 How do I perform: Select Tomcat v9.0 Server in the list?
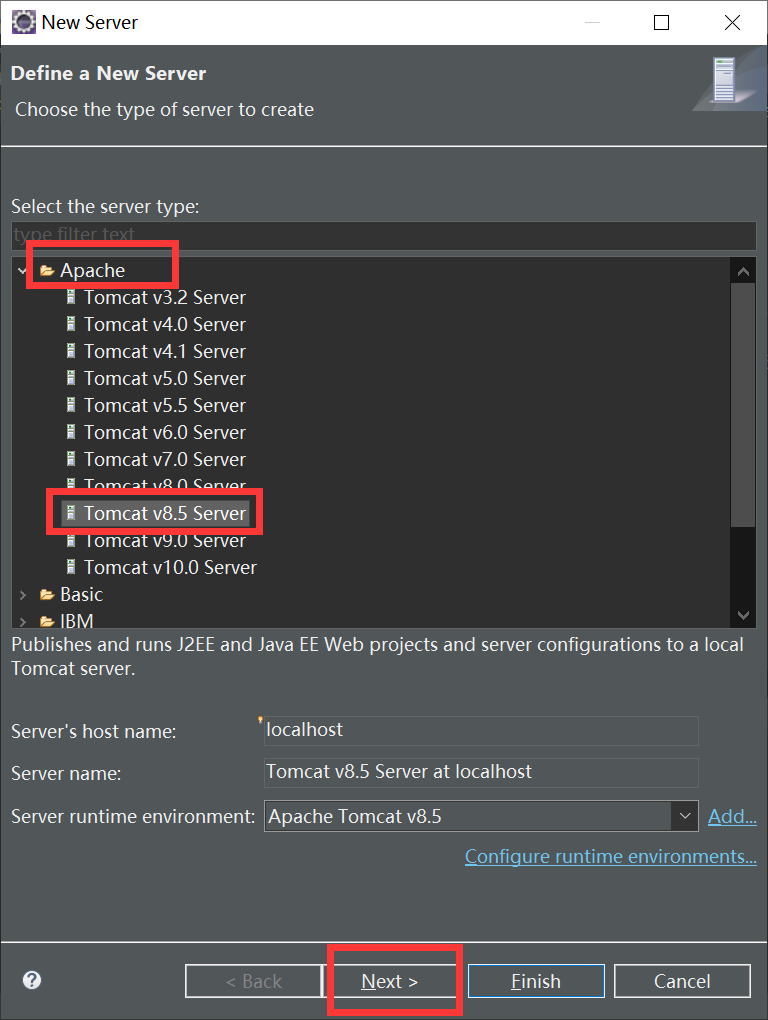pyautogui.click(x=165, y=541)
